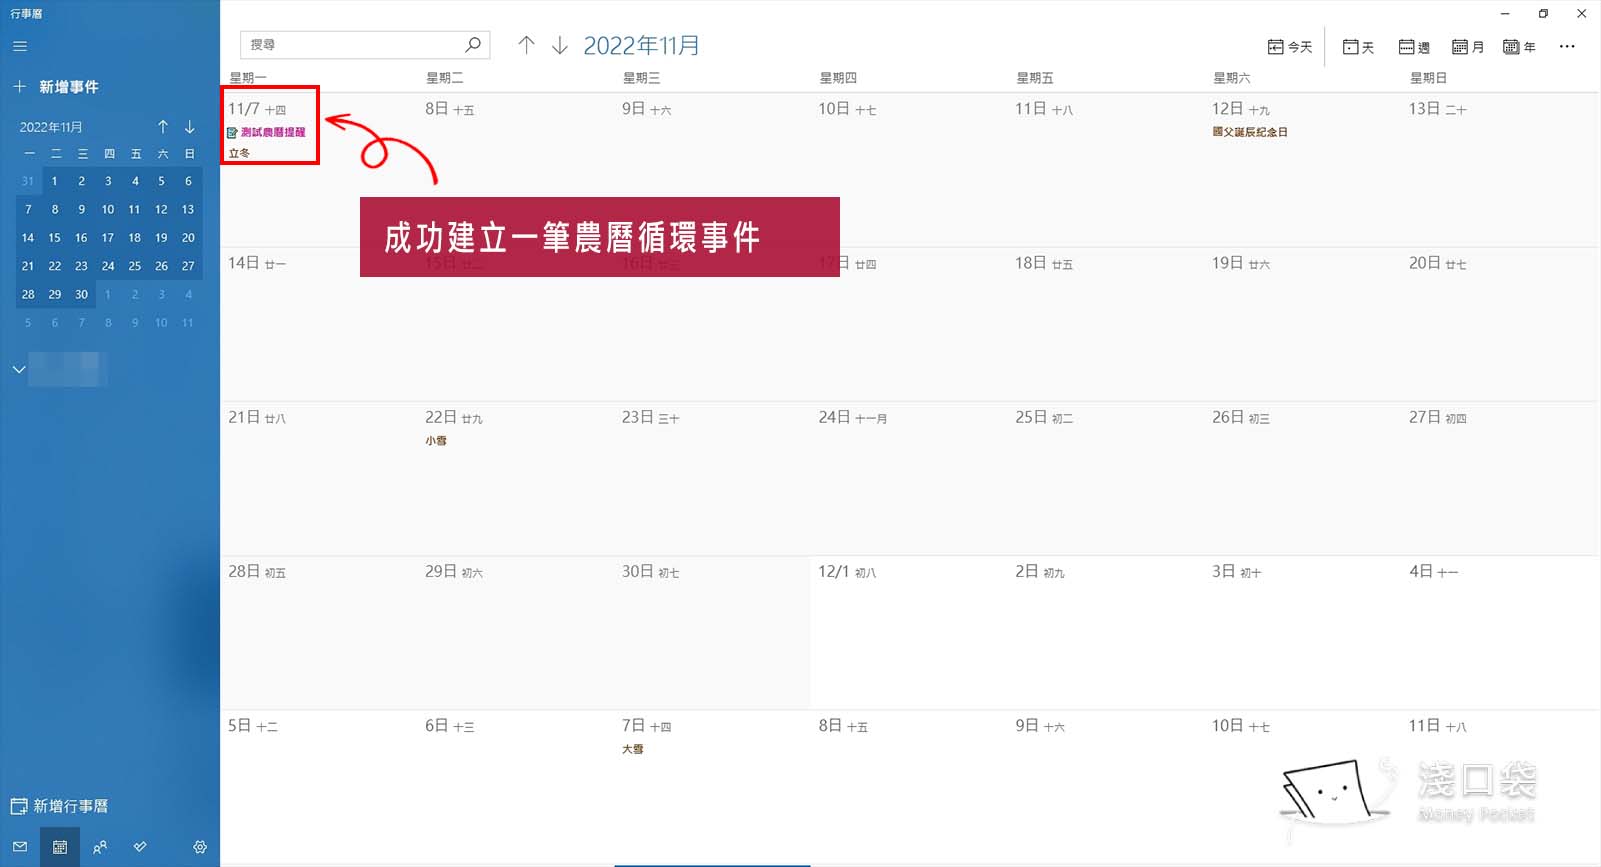Screen dimensions: 1601x867
Task: Navigate to previous month with up arrow
Action: 527,45
